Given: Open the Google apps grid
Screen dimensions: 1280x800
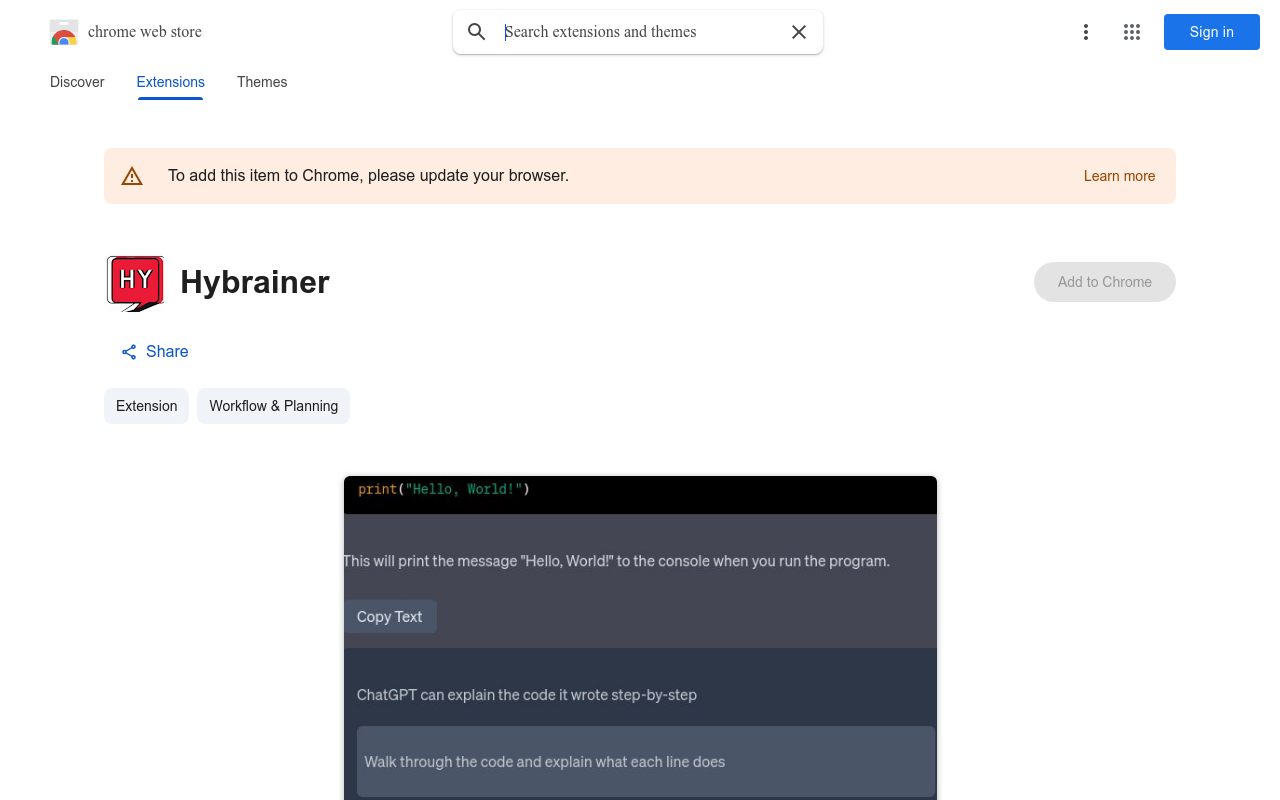Looking at the screenshot, I should (x=1132, y=32).
